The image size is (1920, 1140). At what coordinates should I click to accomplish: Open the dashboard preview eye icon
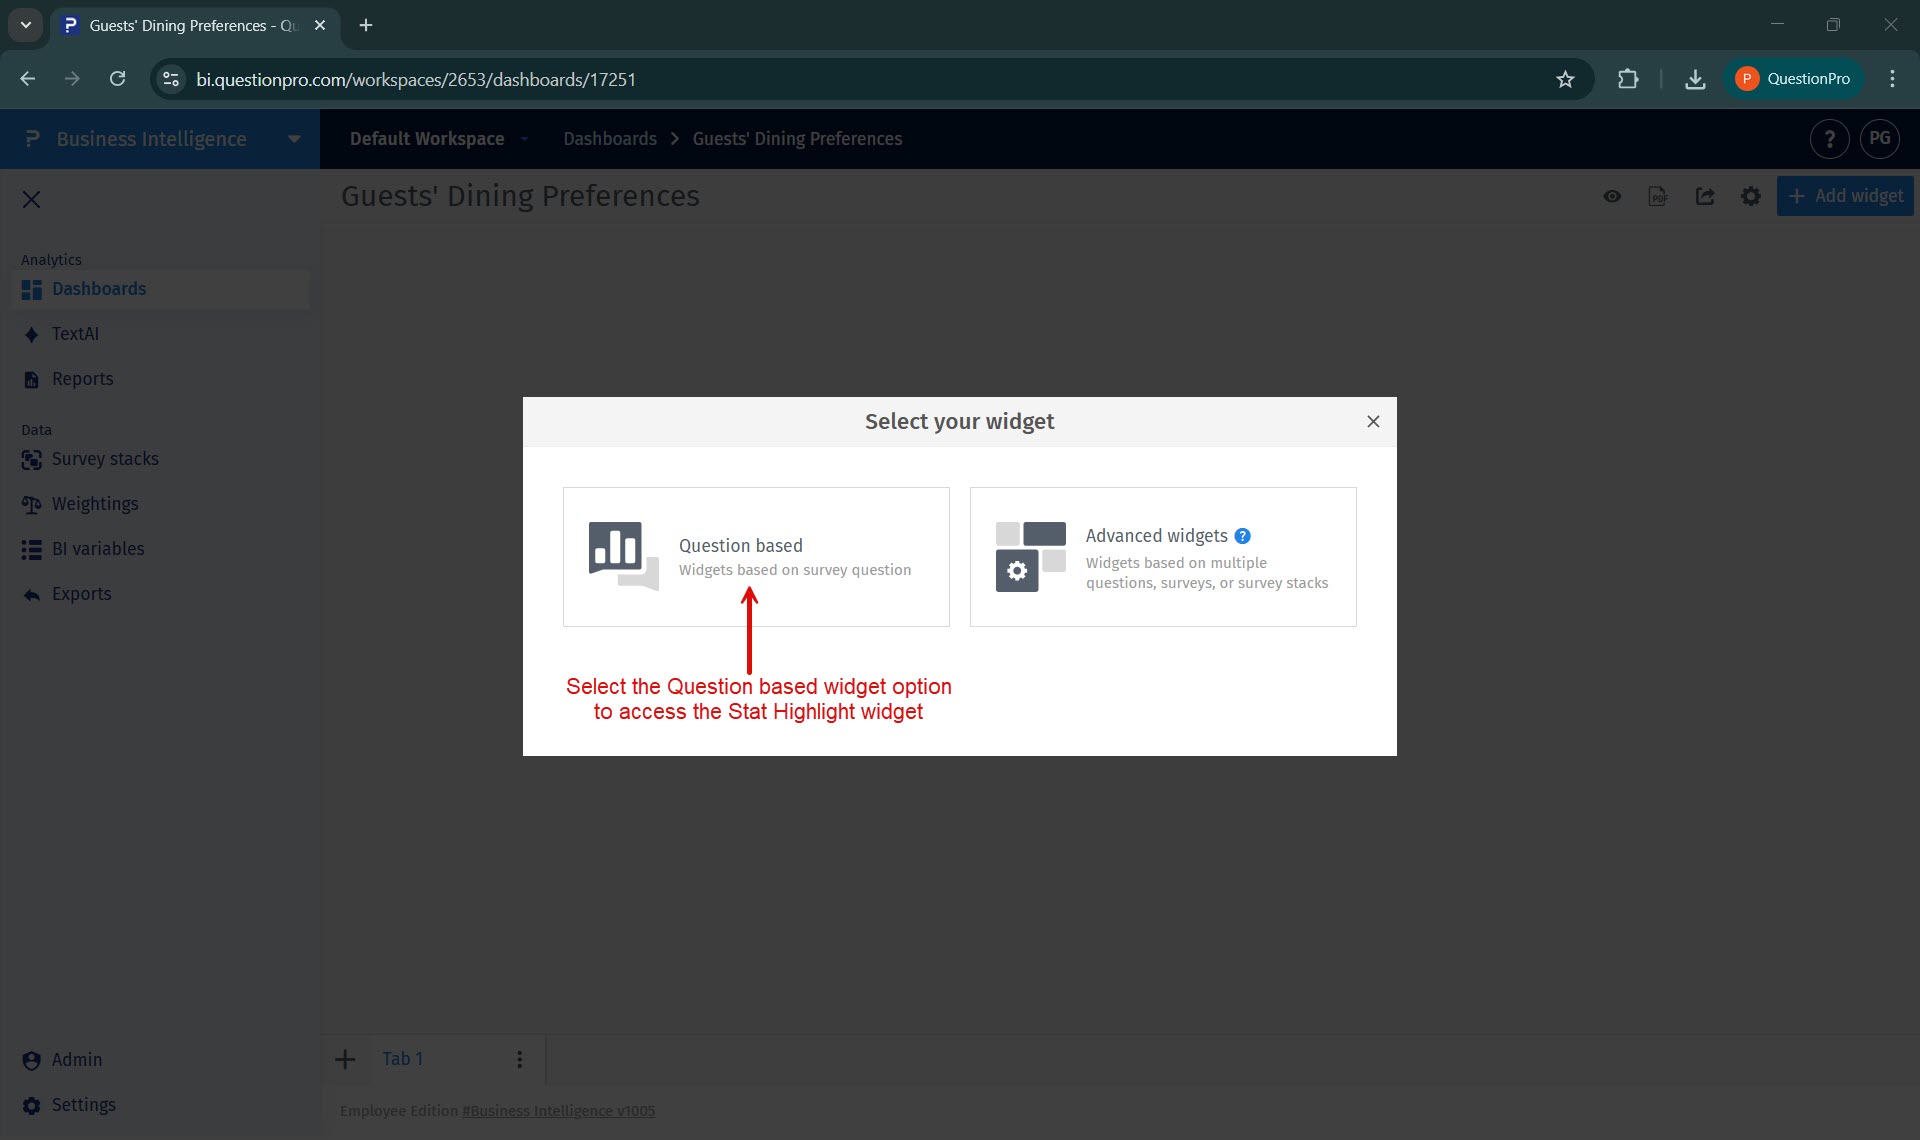click(1612, 196)
